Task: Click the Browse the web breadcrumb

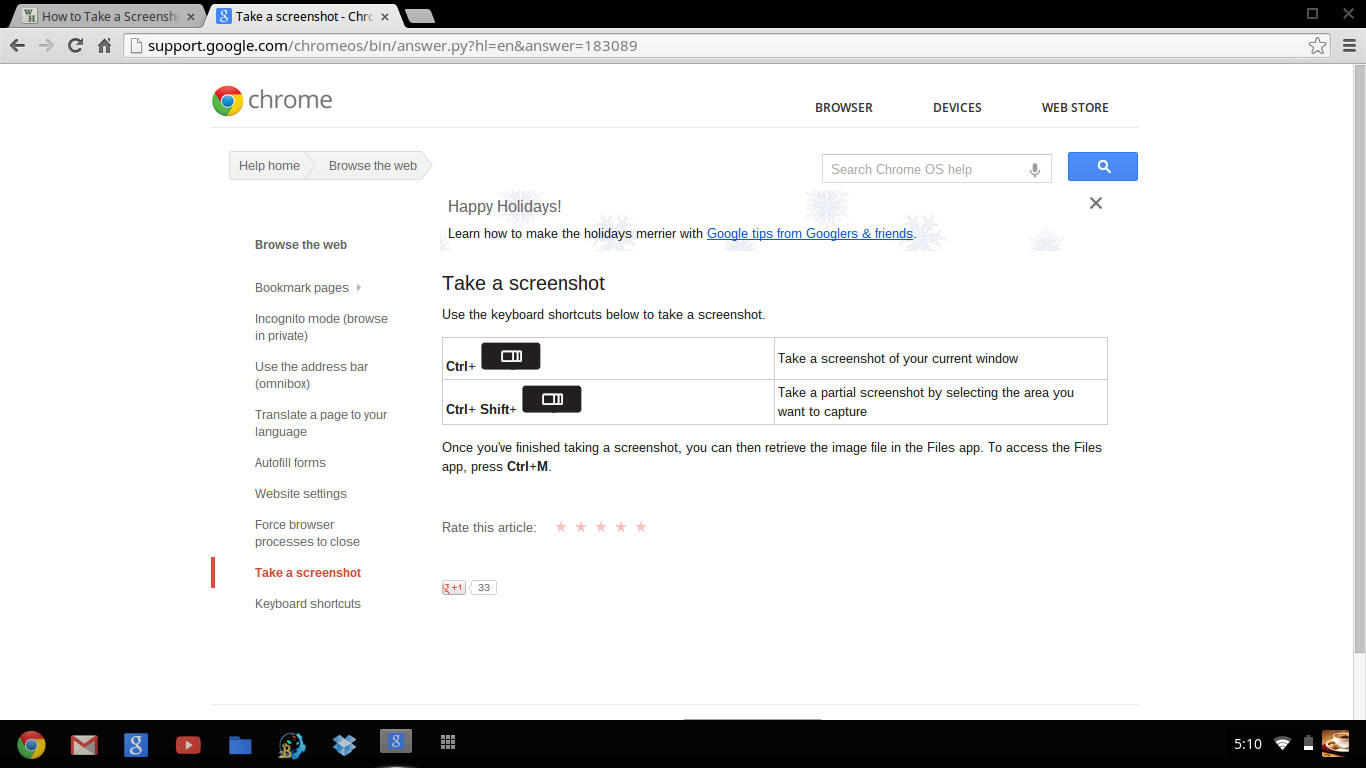Action: click(372, 166)
